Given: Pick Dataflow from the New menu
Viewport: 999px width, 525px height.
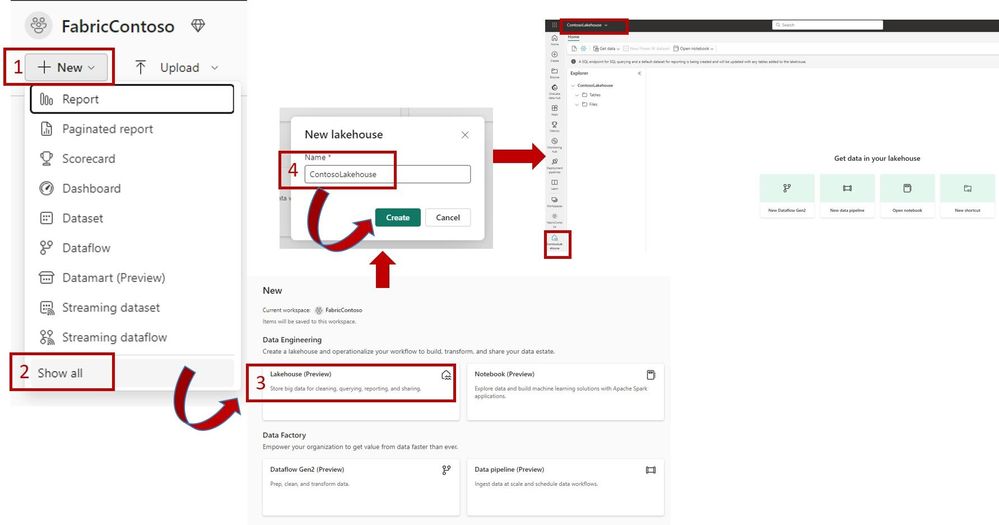Looking at the screenshot, I should [132, 248].
